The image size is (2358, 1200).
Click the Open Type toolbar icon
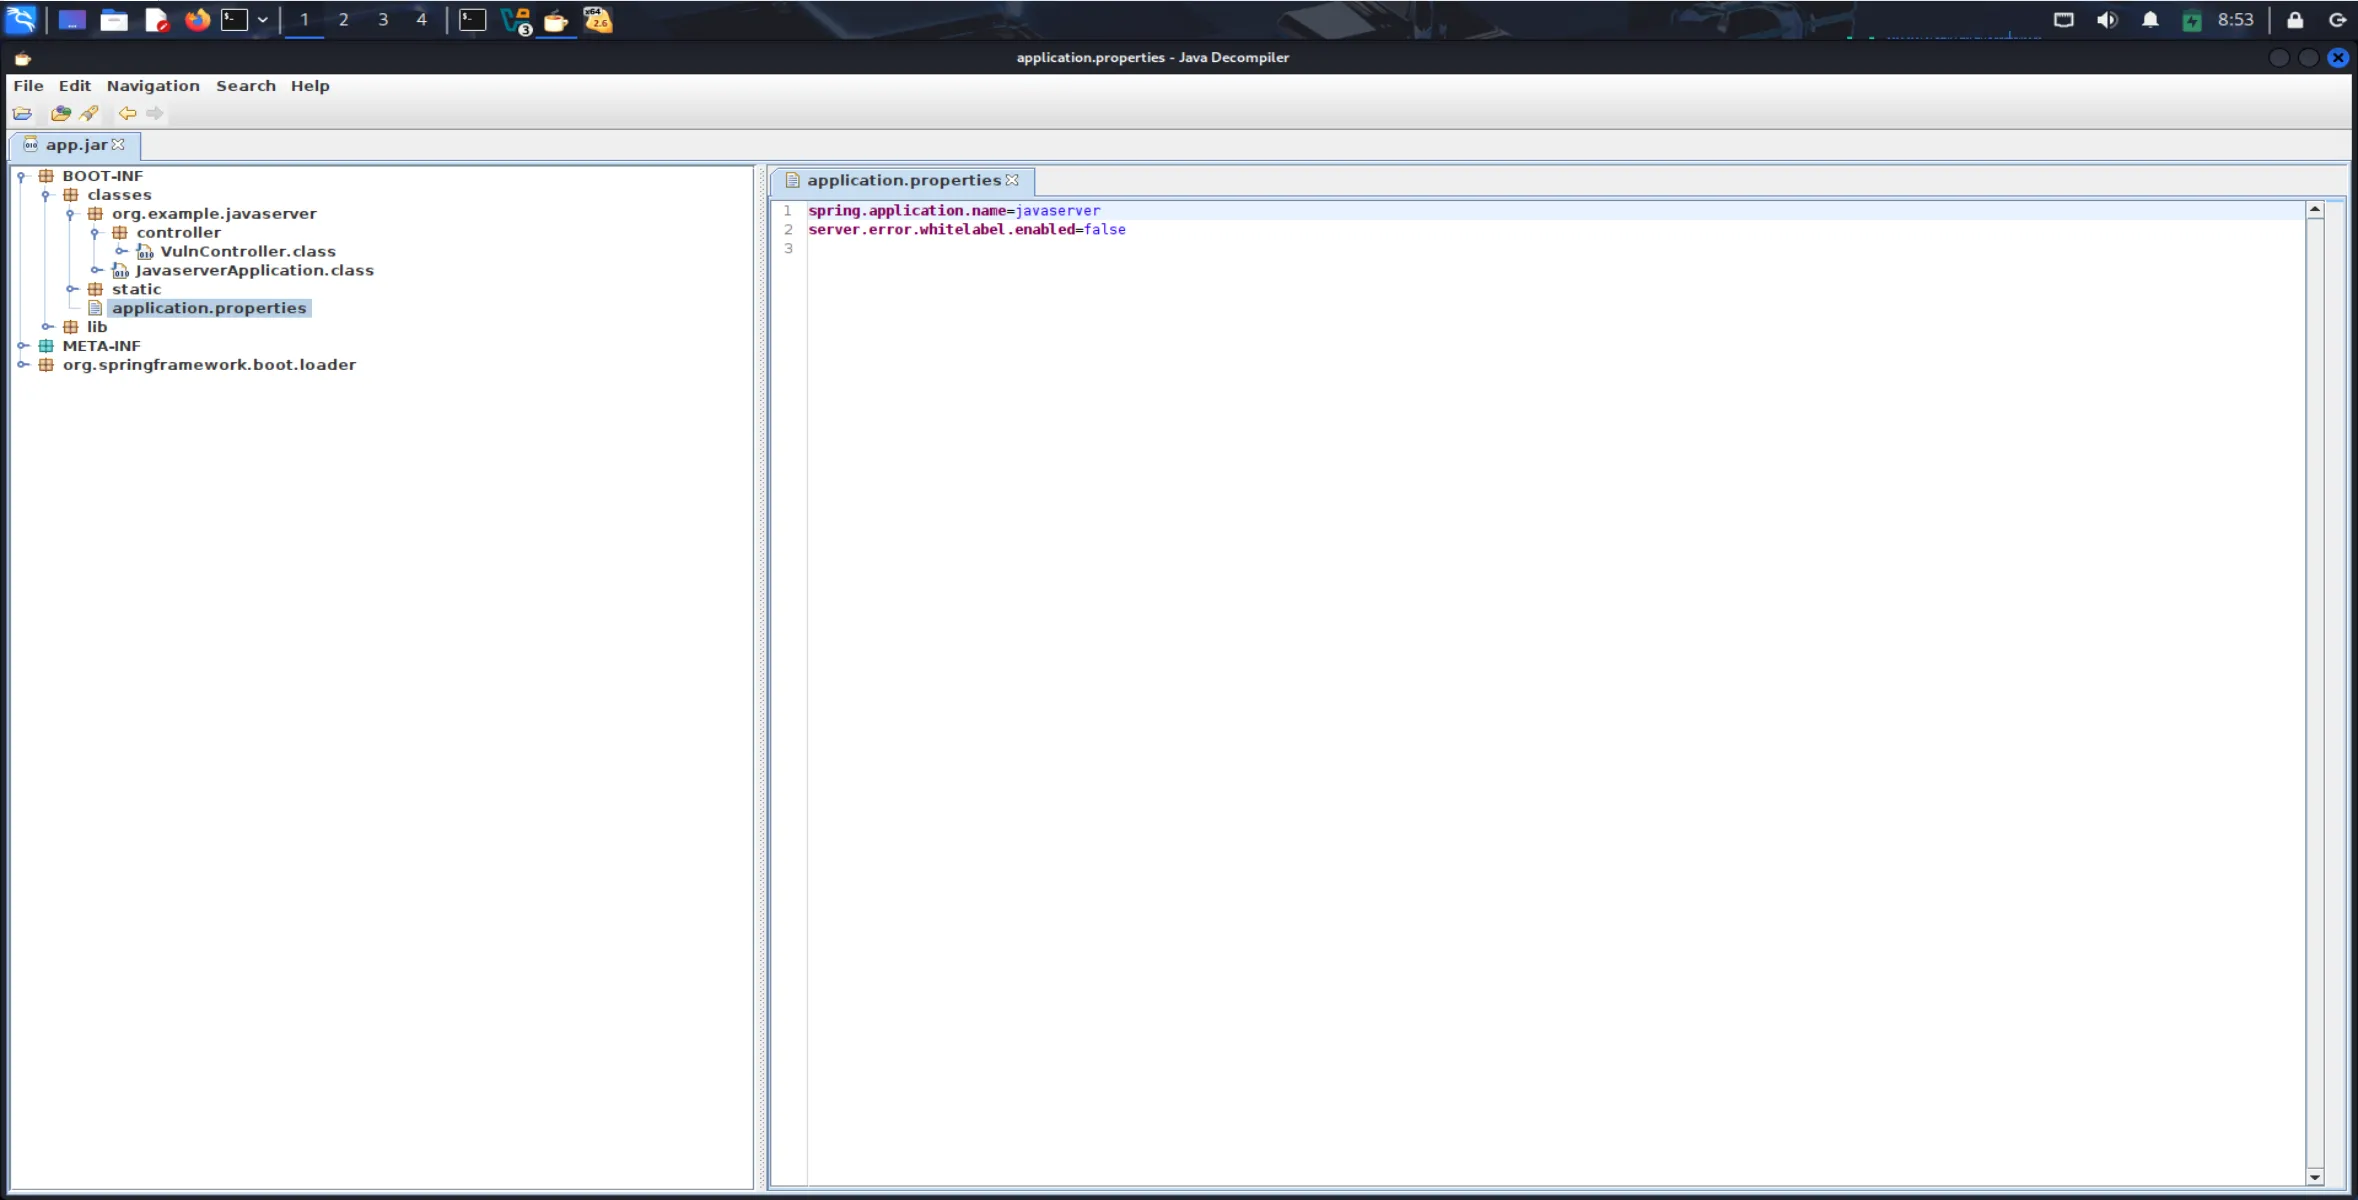(61, 114)
